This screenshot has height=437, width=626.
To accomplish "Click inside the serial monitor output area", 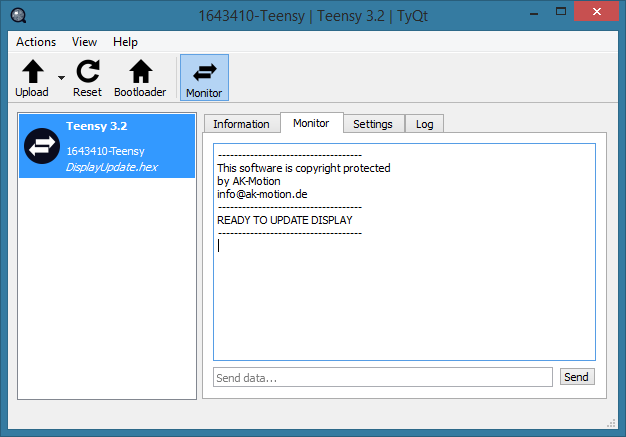I will click(x=404, y=300).
